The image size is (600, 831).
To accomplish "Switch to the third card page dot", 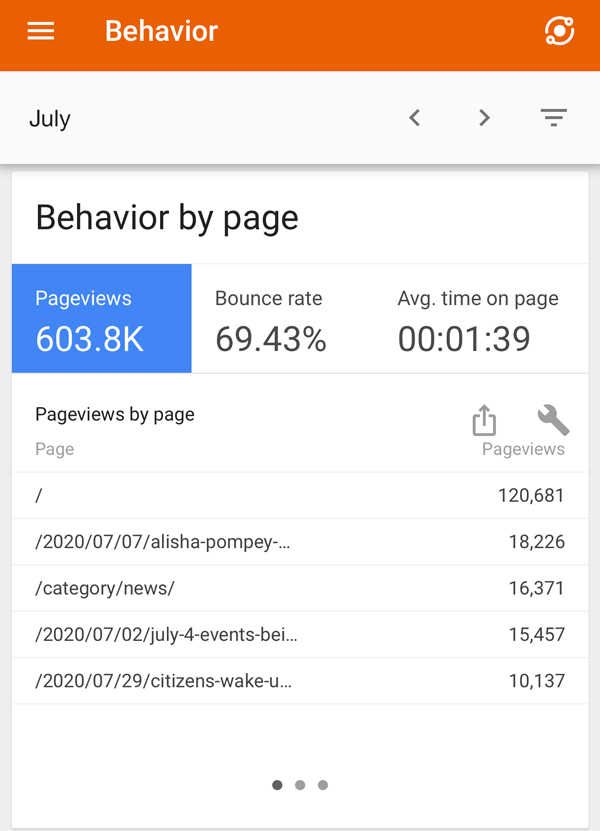I will pyautogui.click(x=323, y=785).
